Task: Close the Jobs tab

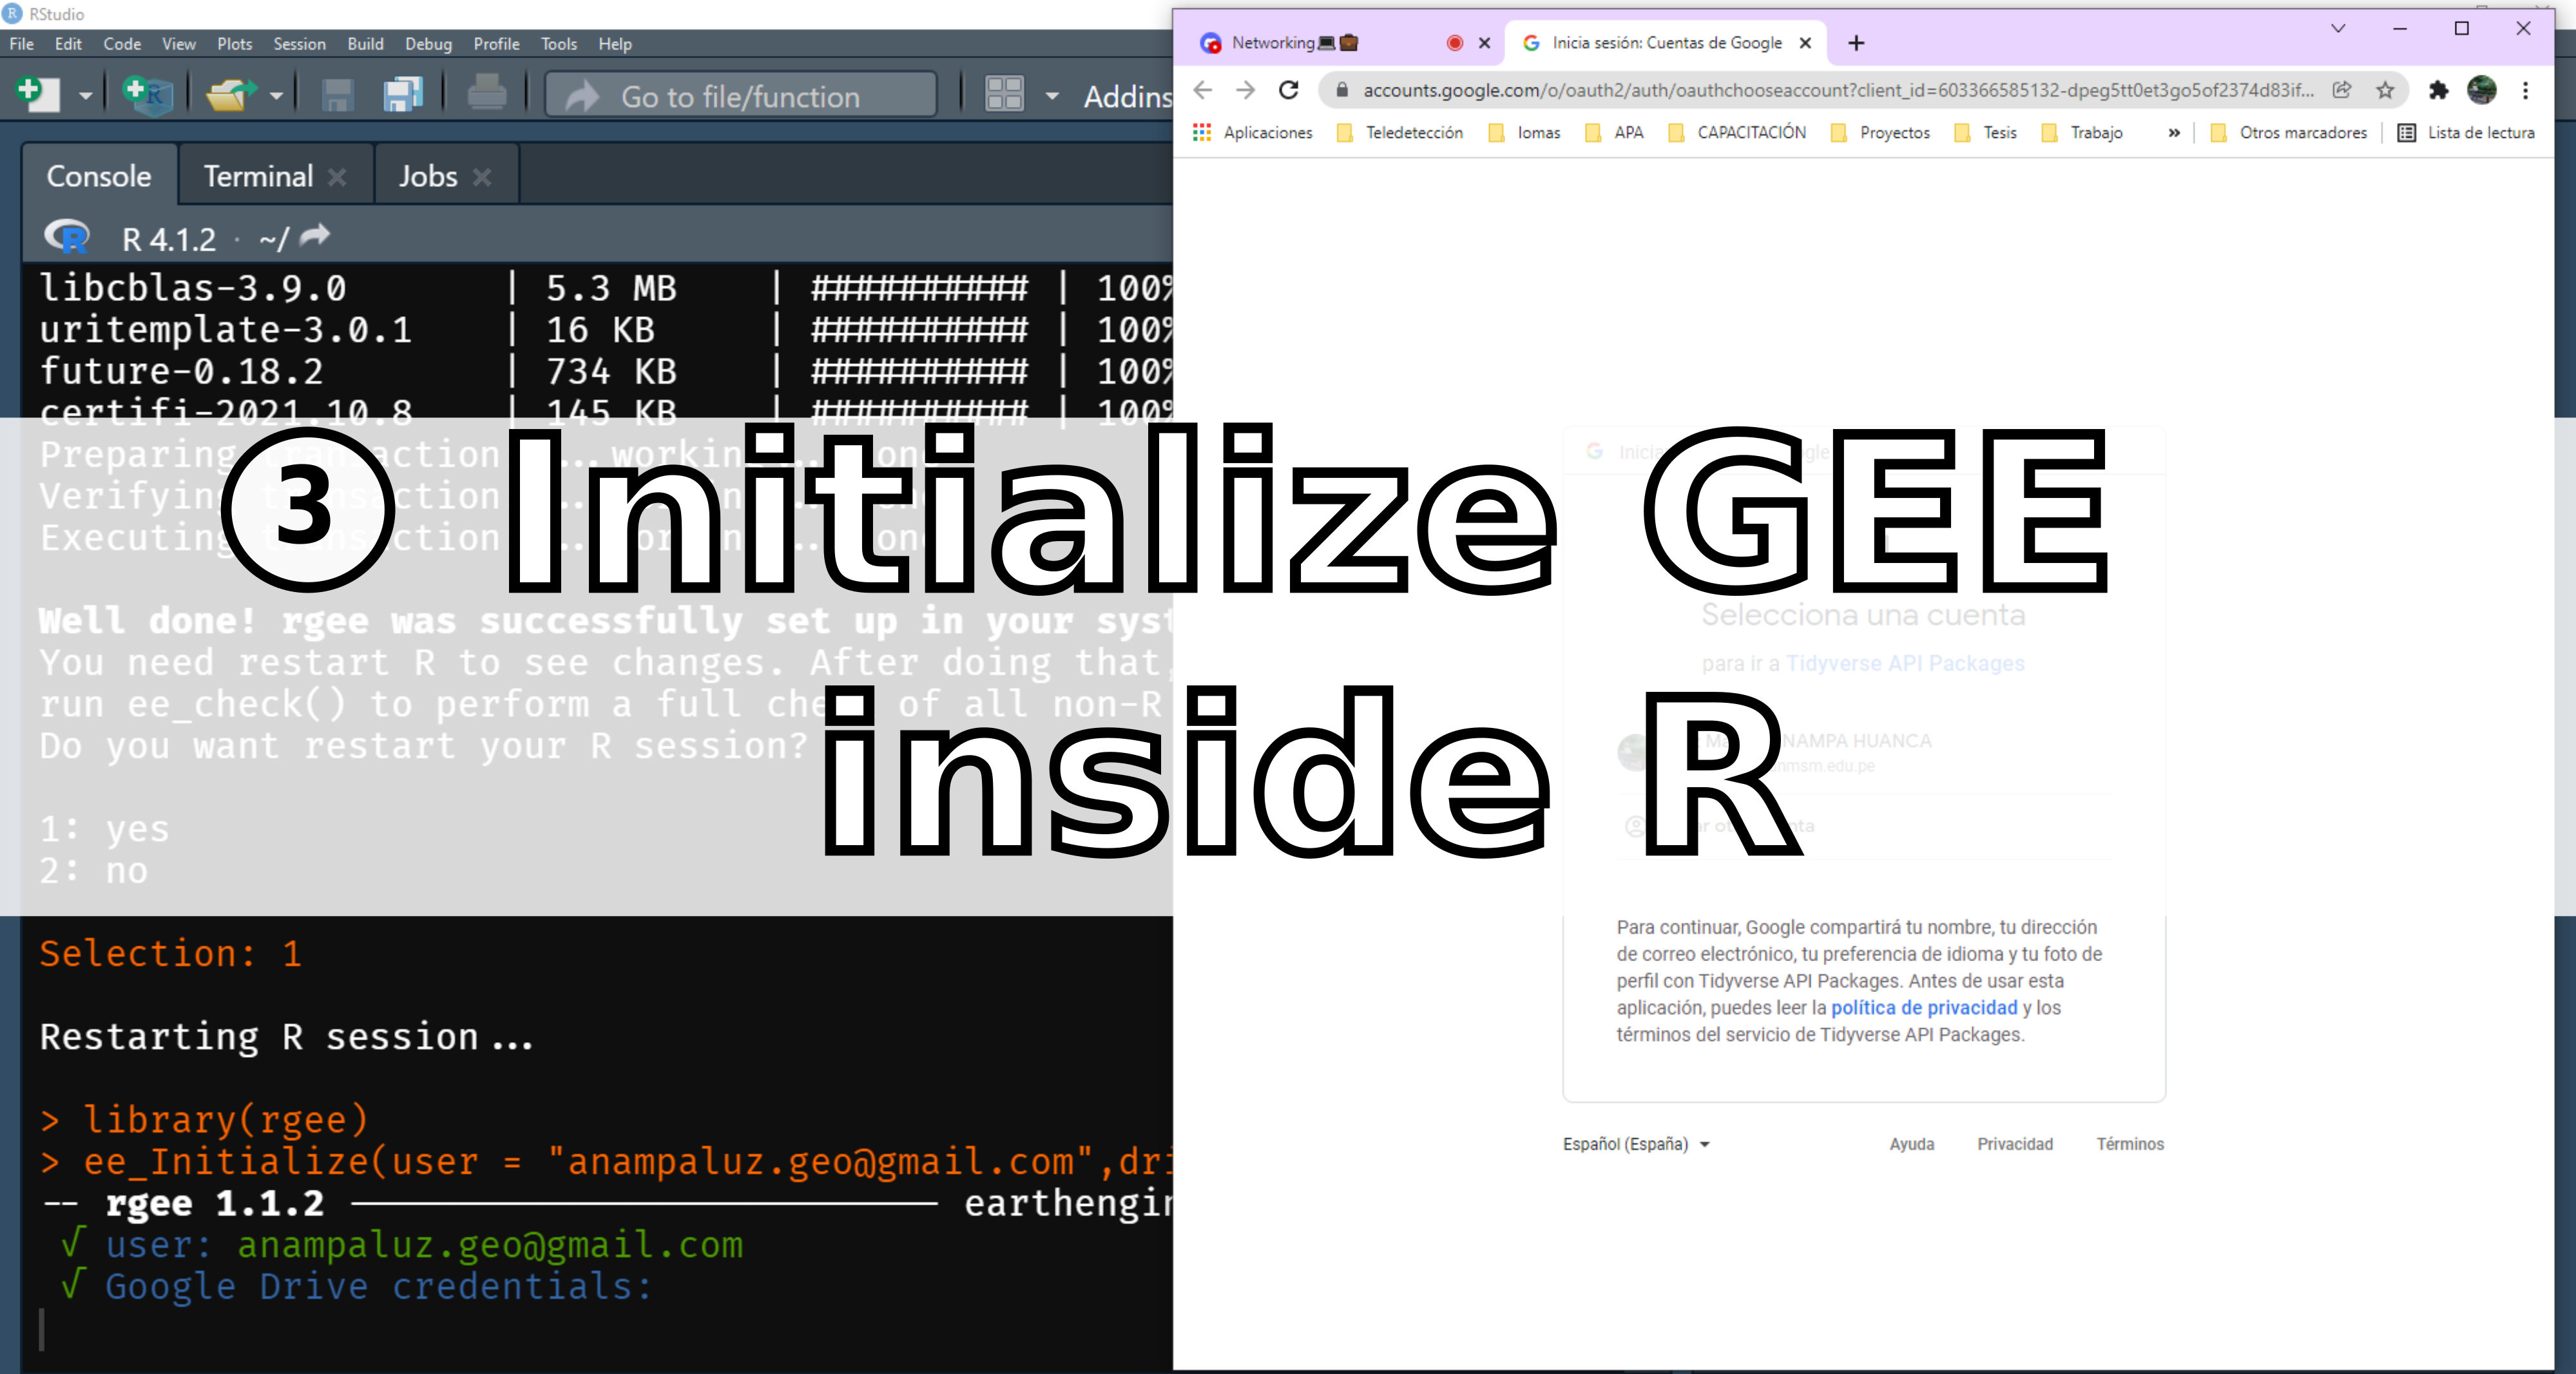Action: click(482, 177)
